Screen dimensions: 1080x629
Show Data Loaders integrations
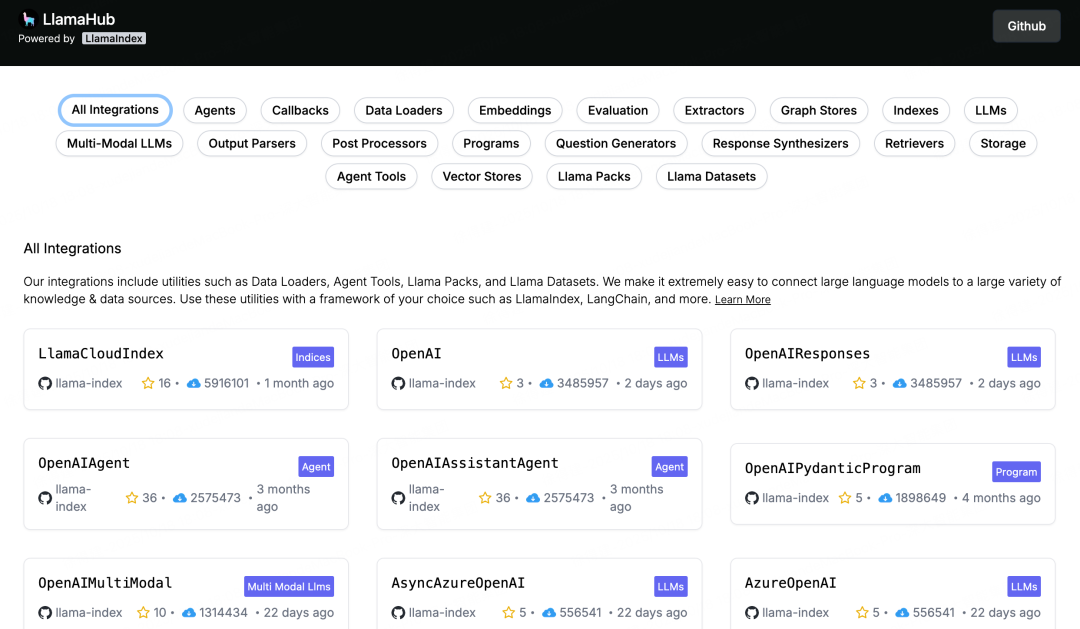404,110
